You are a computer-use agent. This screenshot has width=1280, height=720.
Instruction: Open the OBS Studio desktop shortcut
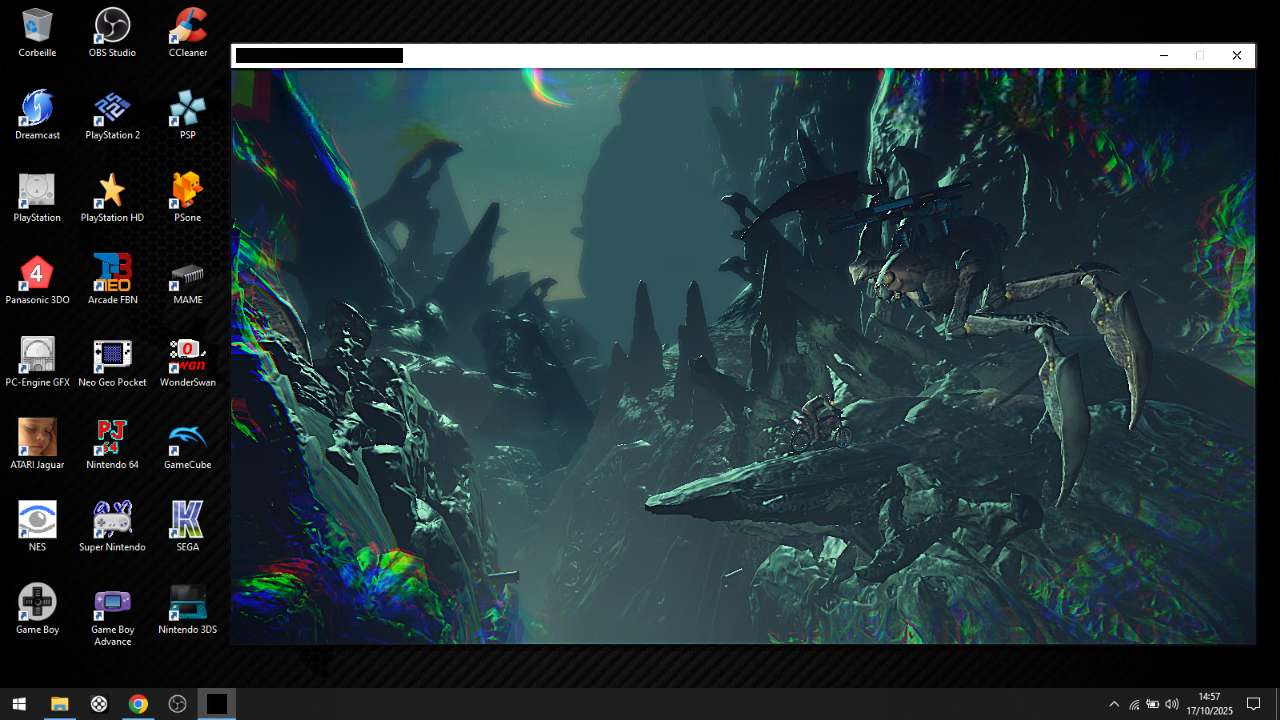click(x=112, y=27)
